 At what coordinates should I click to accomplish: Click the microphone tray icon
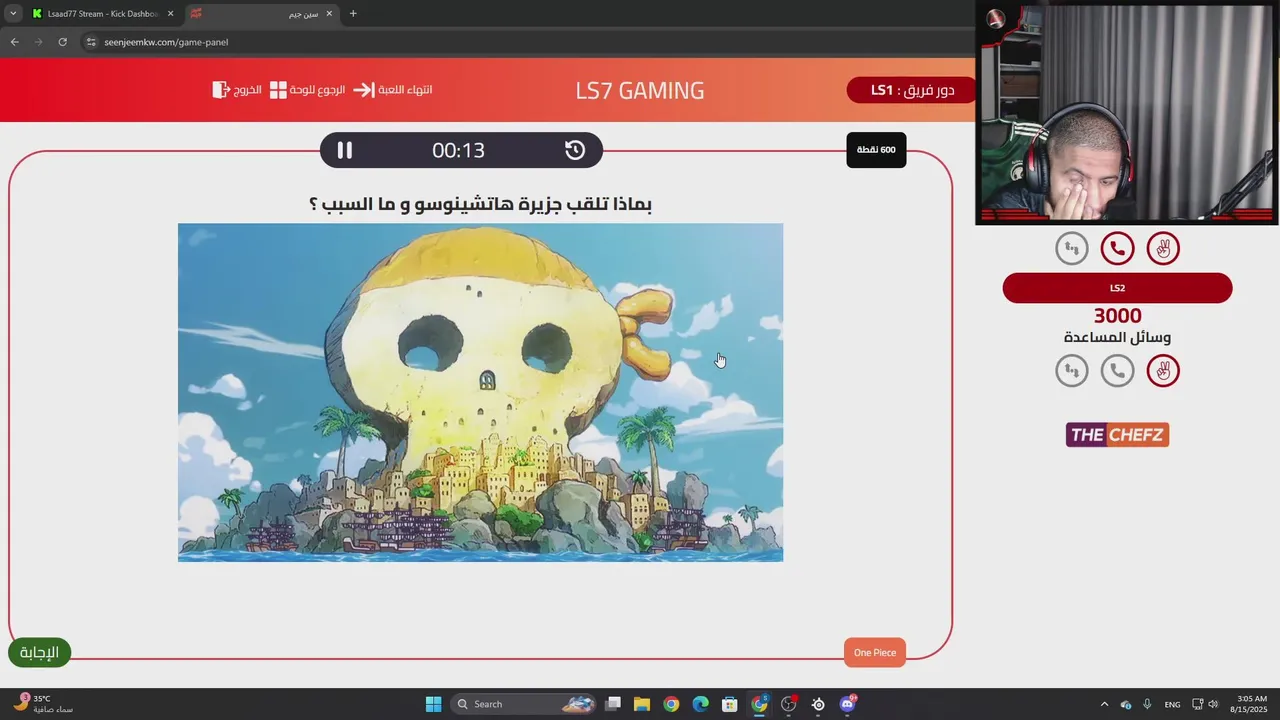pyautogui.click(x=1147, y=704)
